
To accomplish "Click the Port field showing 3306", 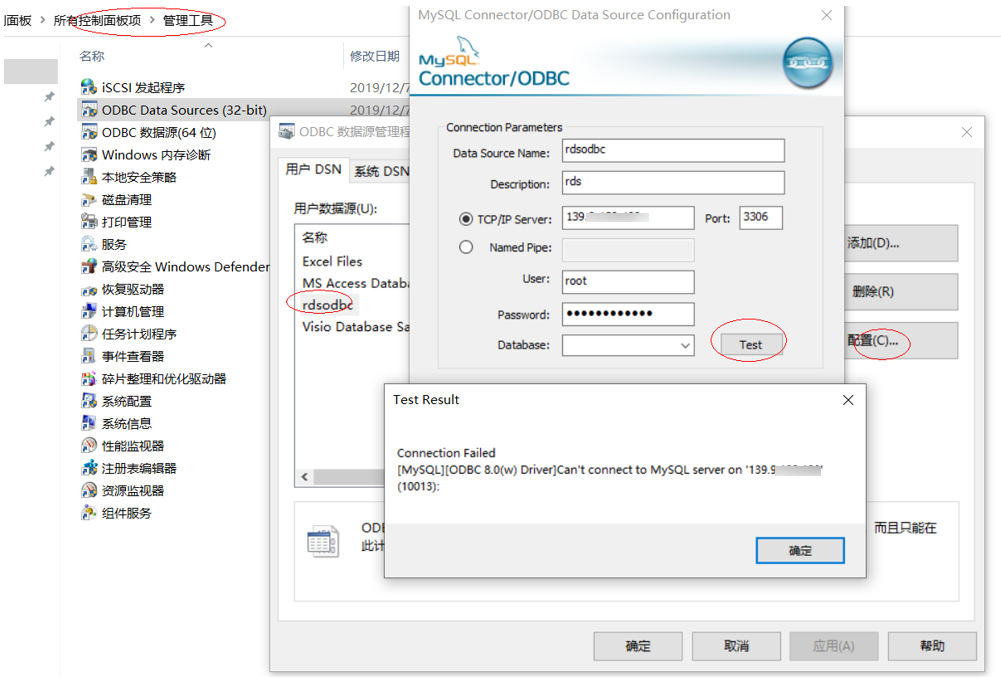I will [760, 218].
